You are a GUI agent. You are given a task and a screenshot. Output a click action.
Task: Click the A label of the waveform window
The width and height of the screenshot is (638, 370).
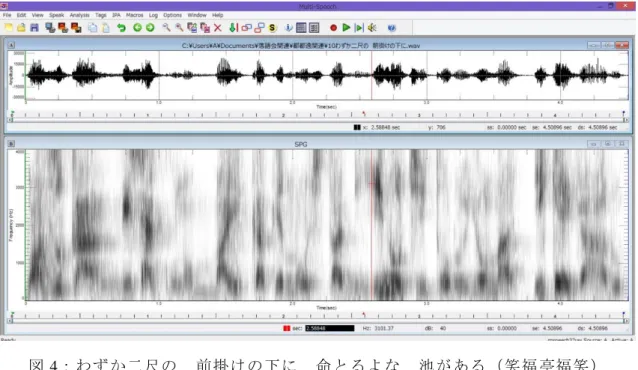pos(11,45)
